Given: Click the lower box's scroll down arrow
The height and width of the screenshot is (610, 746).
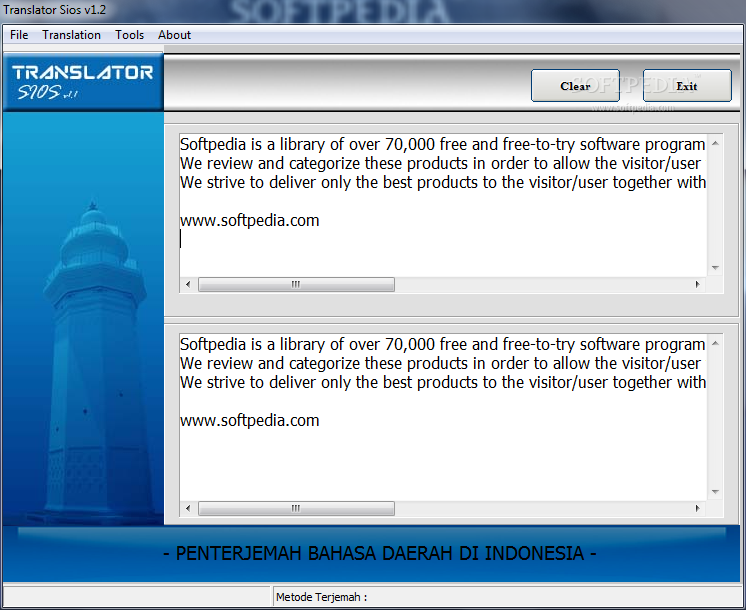Looking at the screenshot, I should [x=715, y=492].
